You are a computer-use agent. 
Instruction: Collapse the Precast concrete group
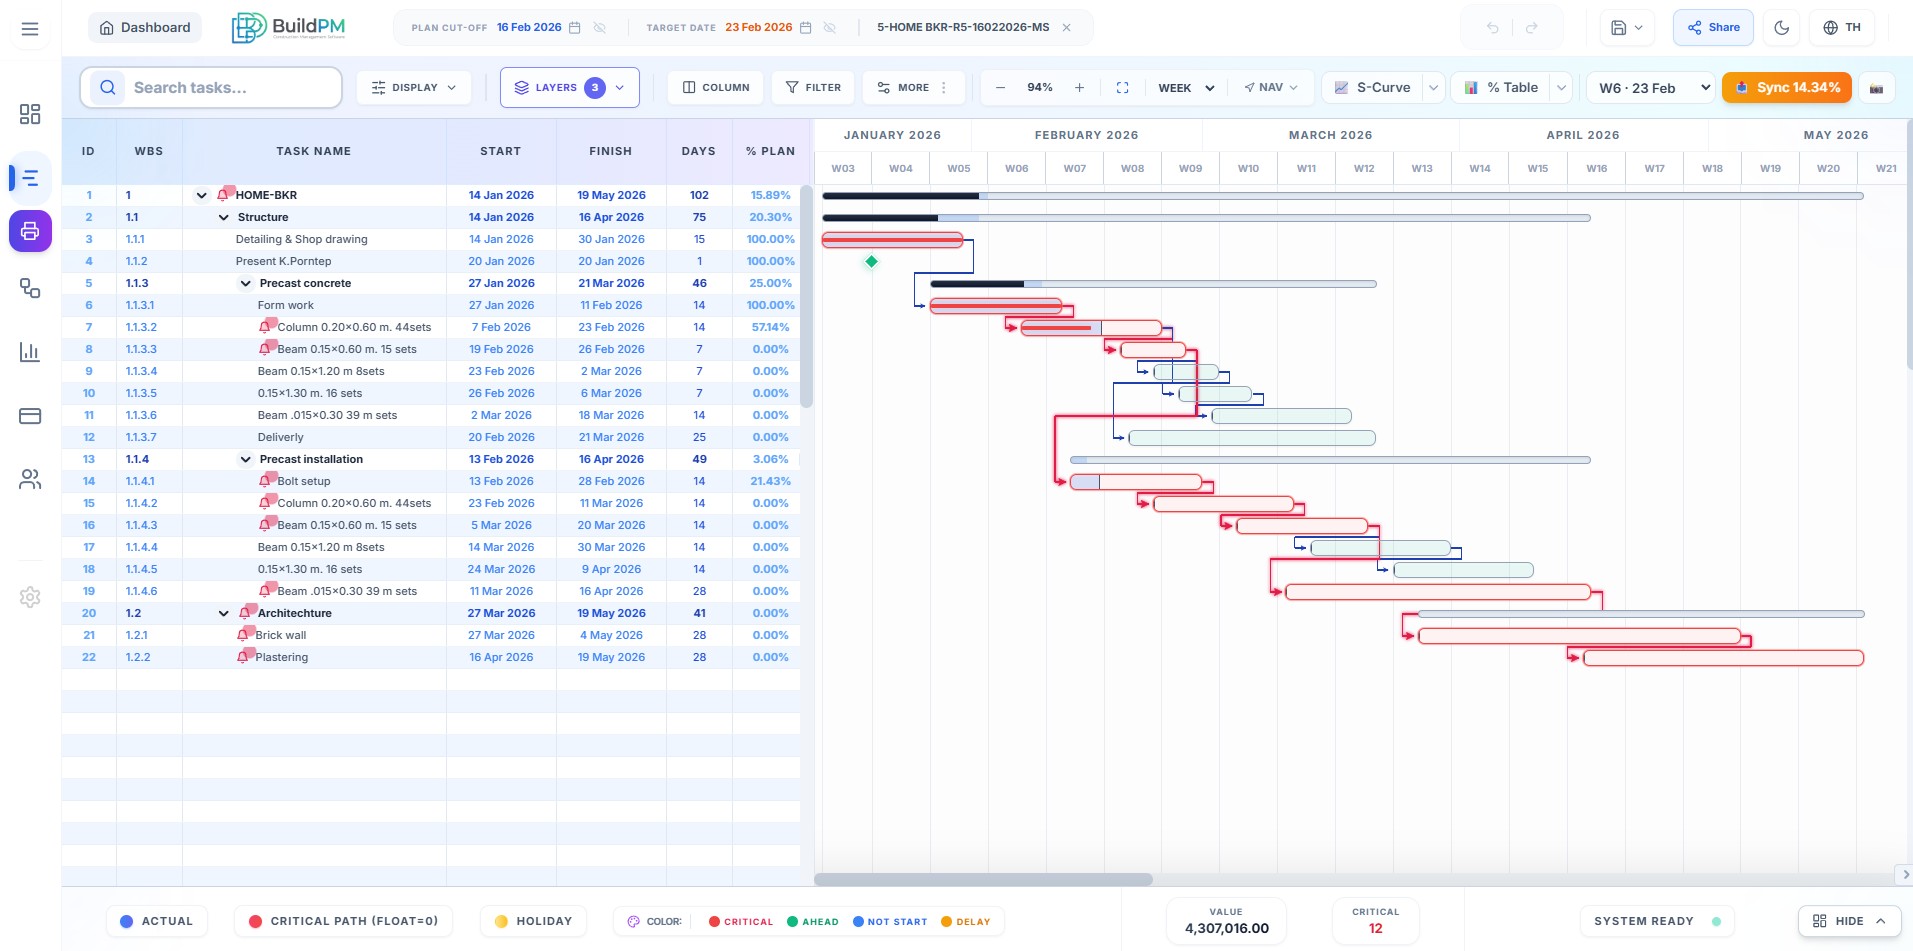245,283
